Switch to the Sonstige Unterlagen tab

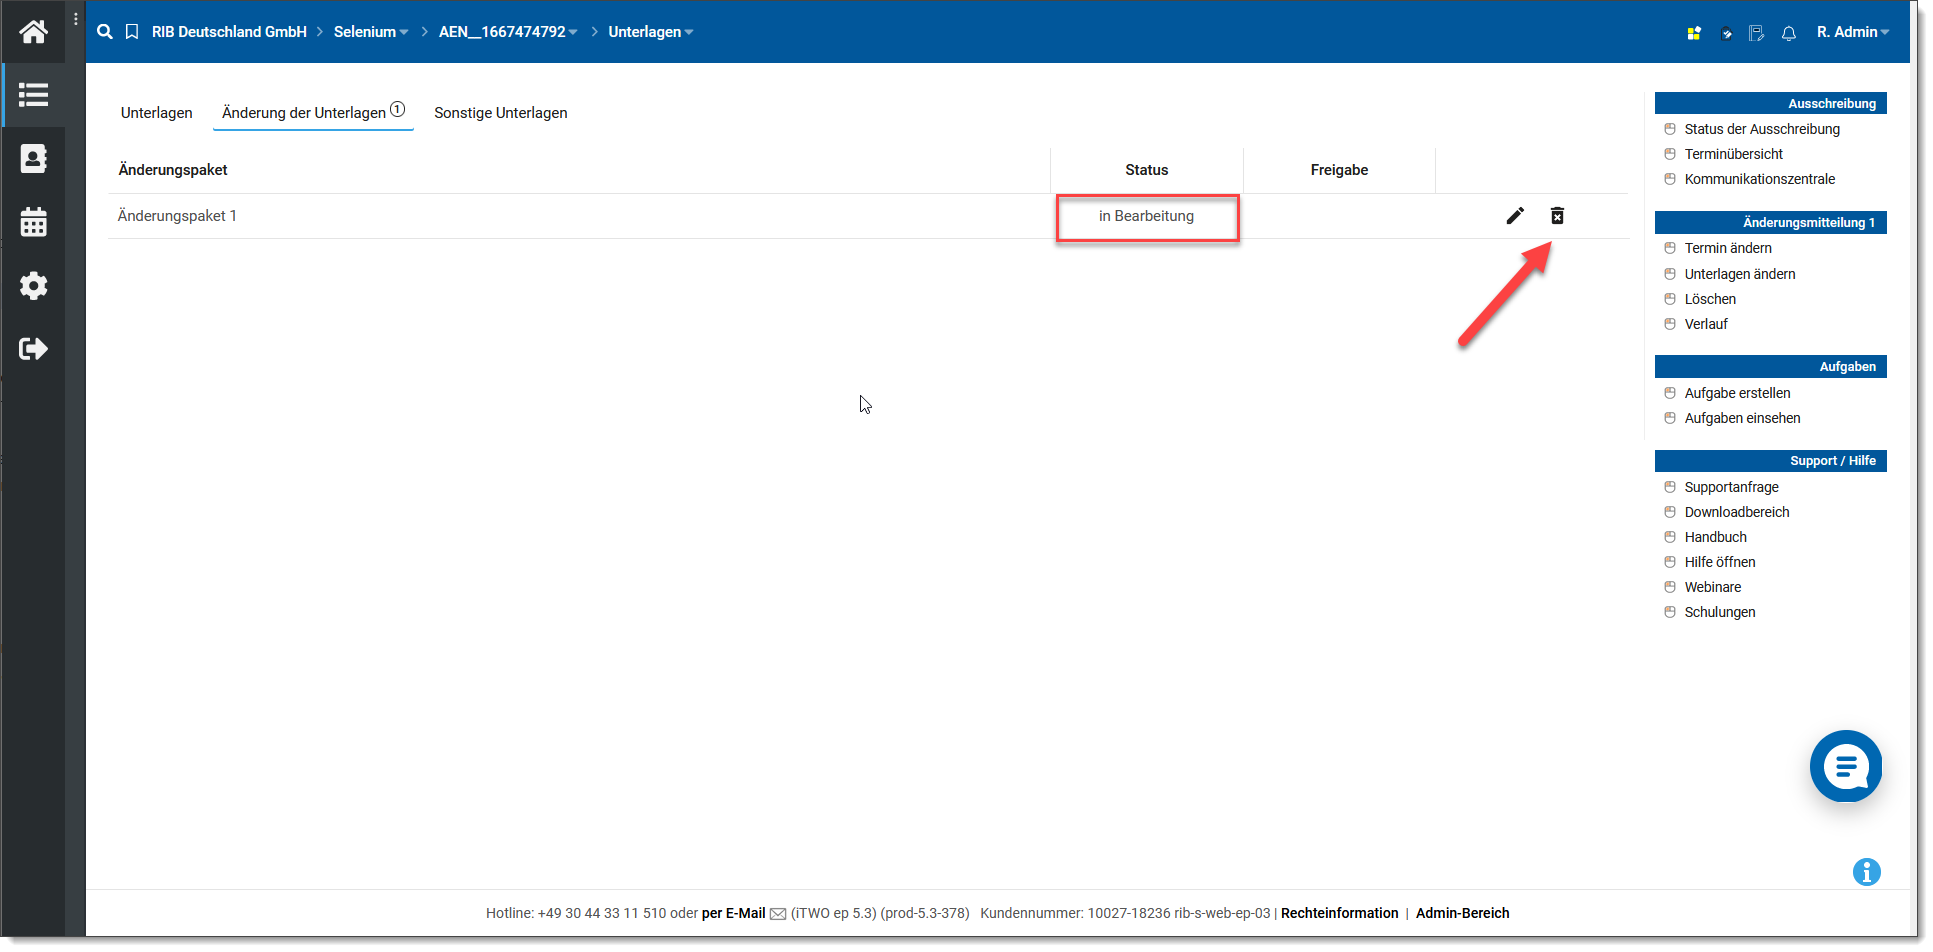(500, 113)
